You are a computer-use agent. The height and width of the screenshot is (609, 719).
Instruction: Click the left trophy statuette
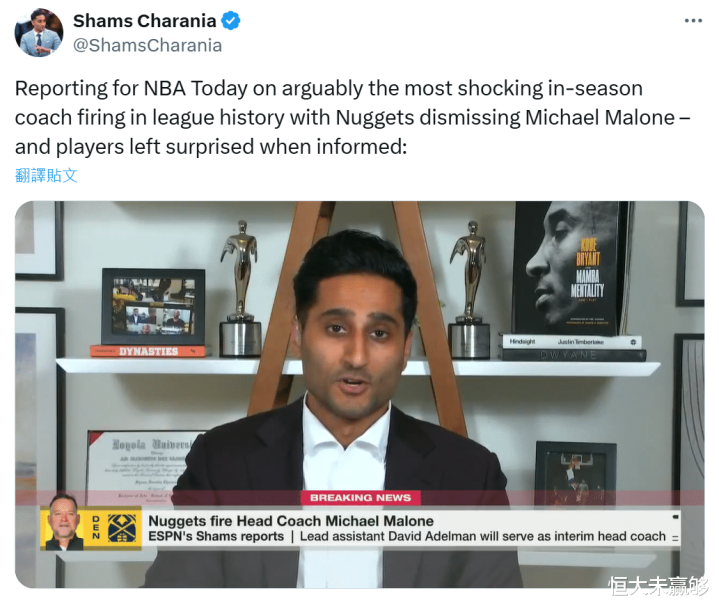pyautogui.click(x=240, y=289)
